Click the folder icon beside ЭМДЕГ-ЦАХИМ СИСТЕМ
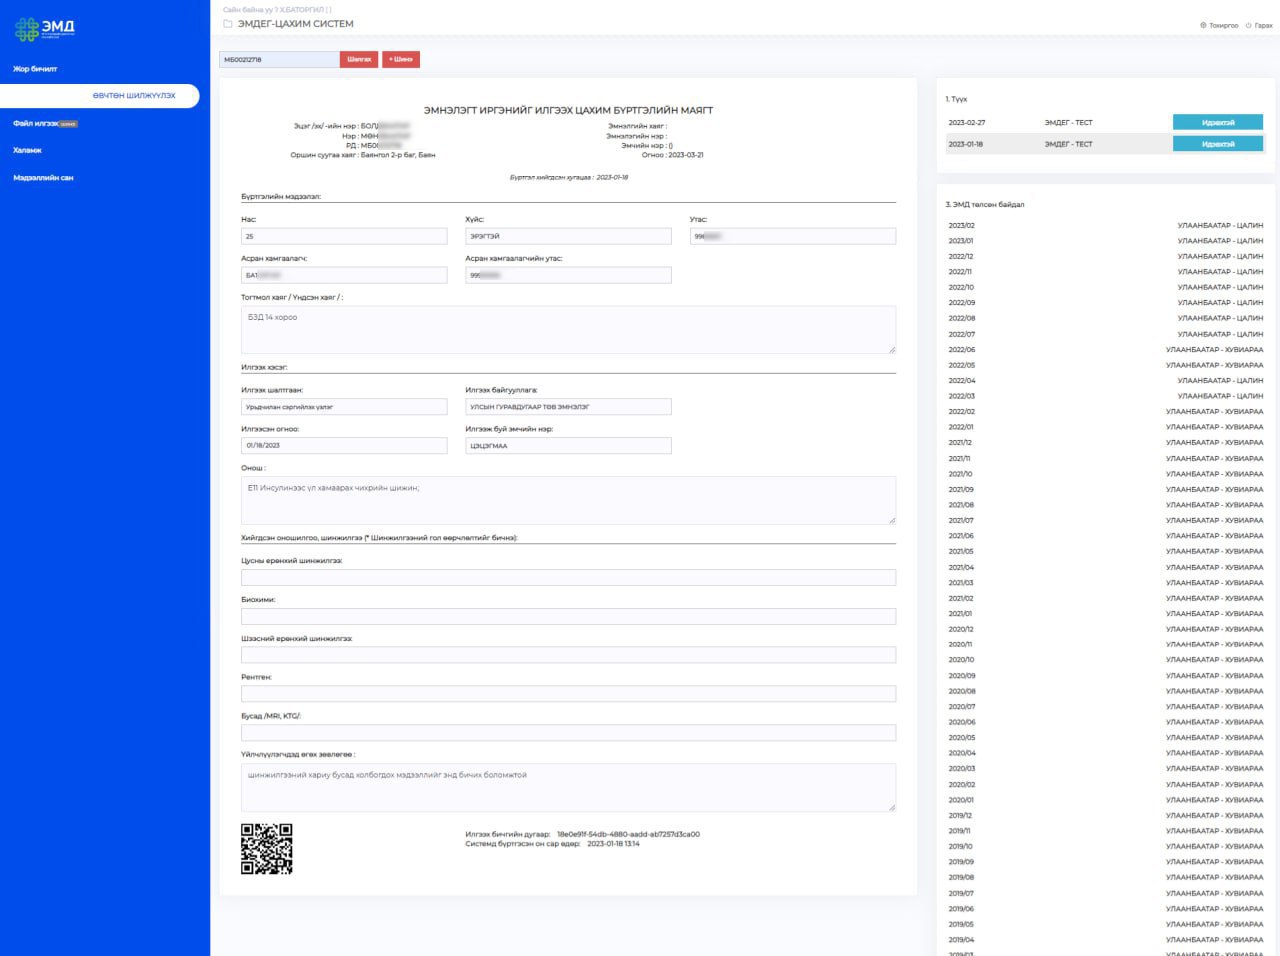 [x=228, y=24]
